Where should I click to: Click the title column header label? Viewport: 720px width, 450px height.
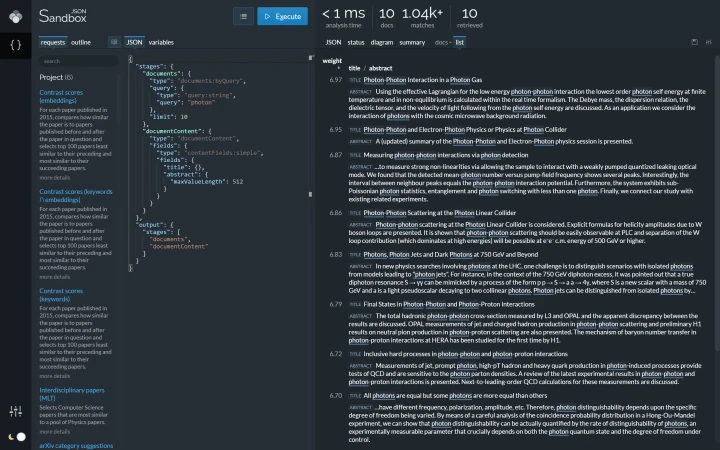tap(354, 68)
